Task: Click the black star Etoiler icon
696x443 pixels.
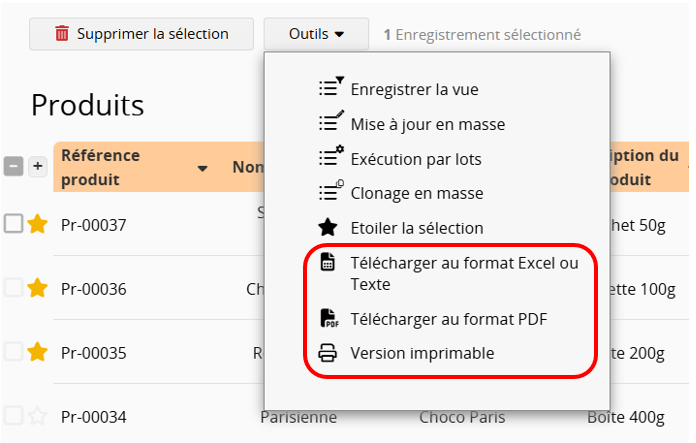Action: [x=328, y=227]
